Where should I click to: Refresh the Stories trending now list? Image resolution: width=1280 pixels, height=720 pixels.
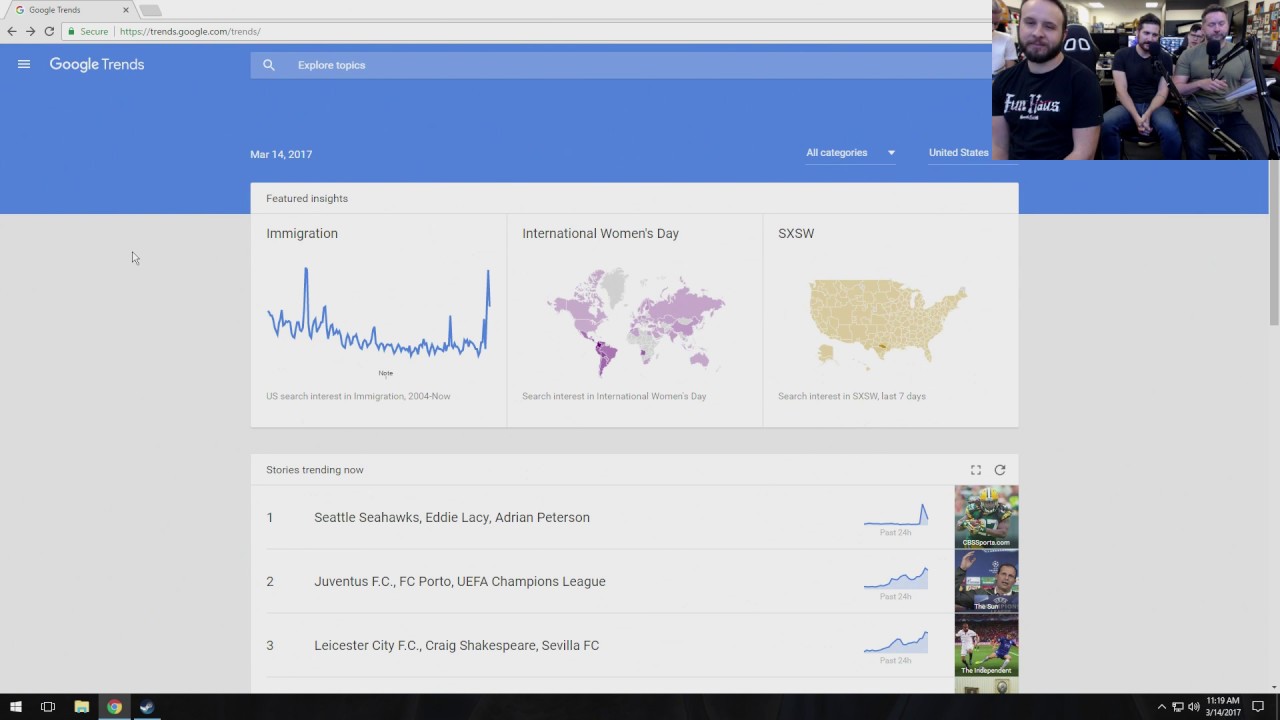tap(1000, 470)
